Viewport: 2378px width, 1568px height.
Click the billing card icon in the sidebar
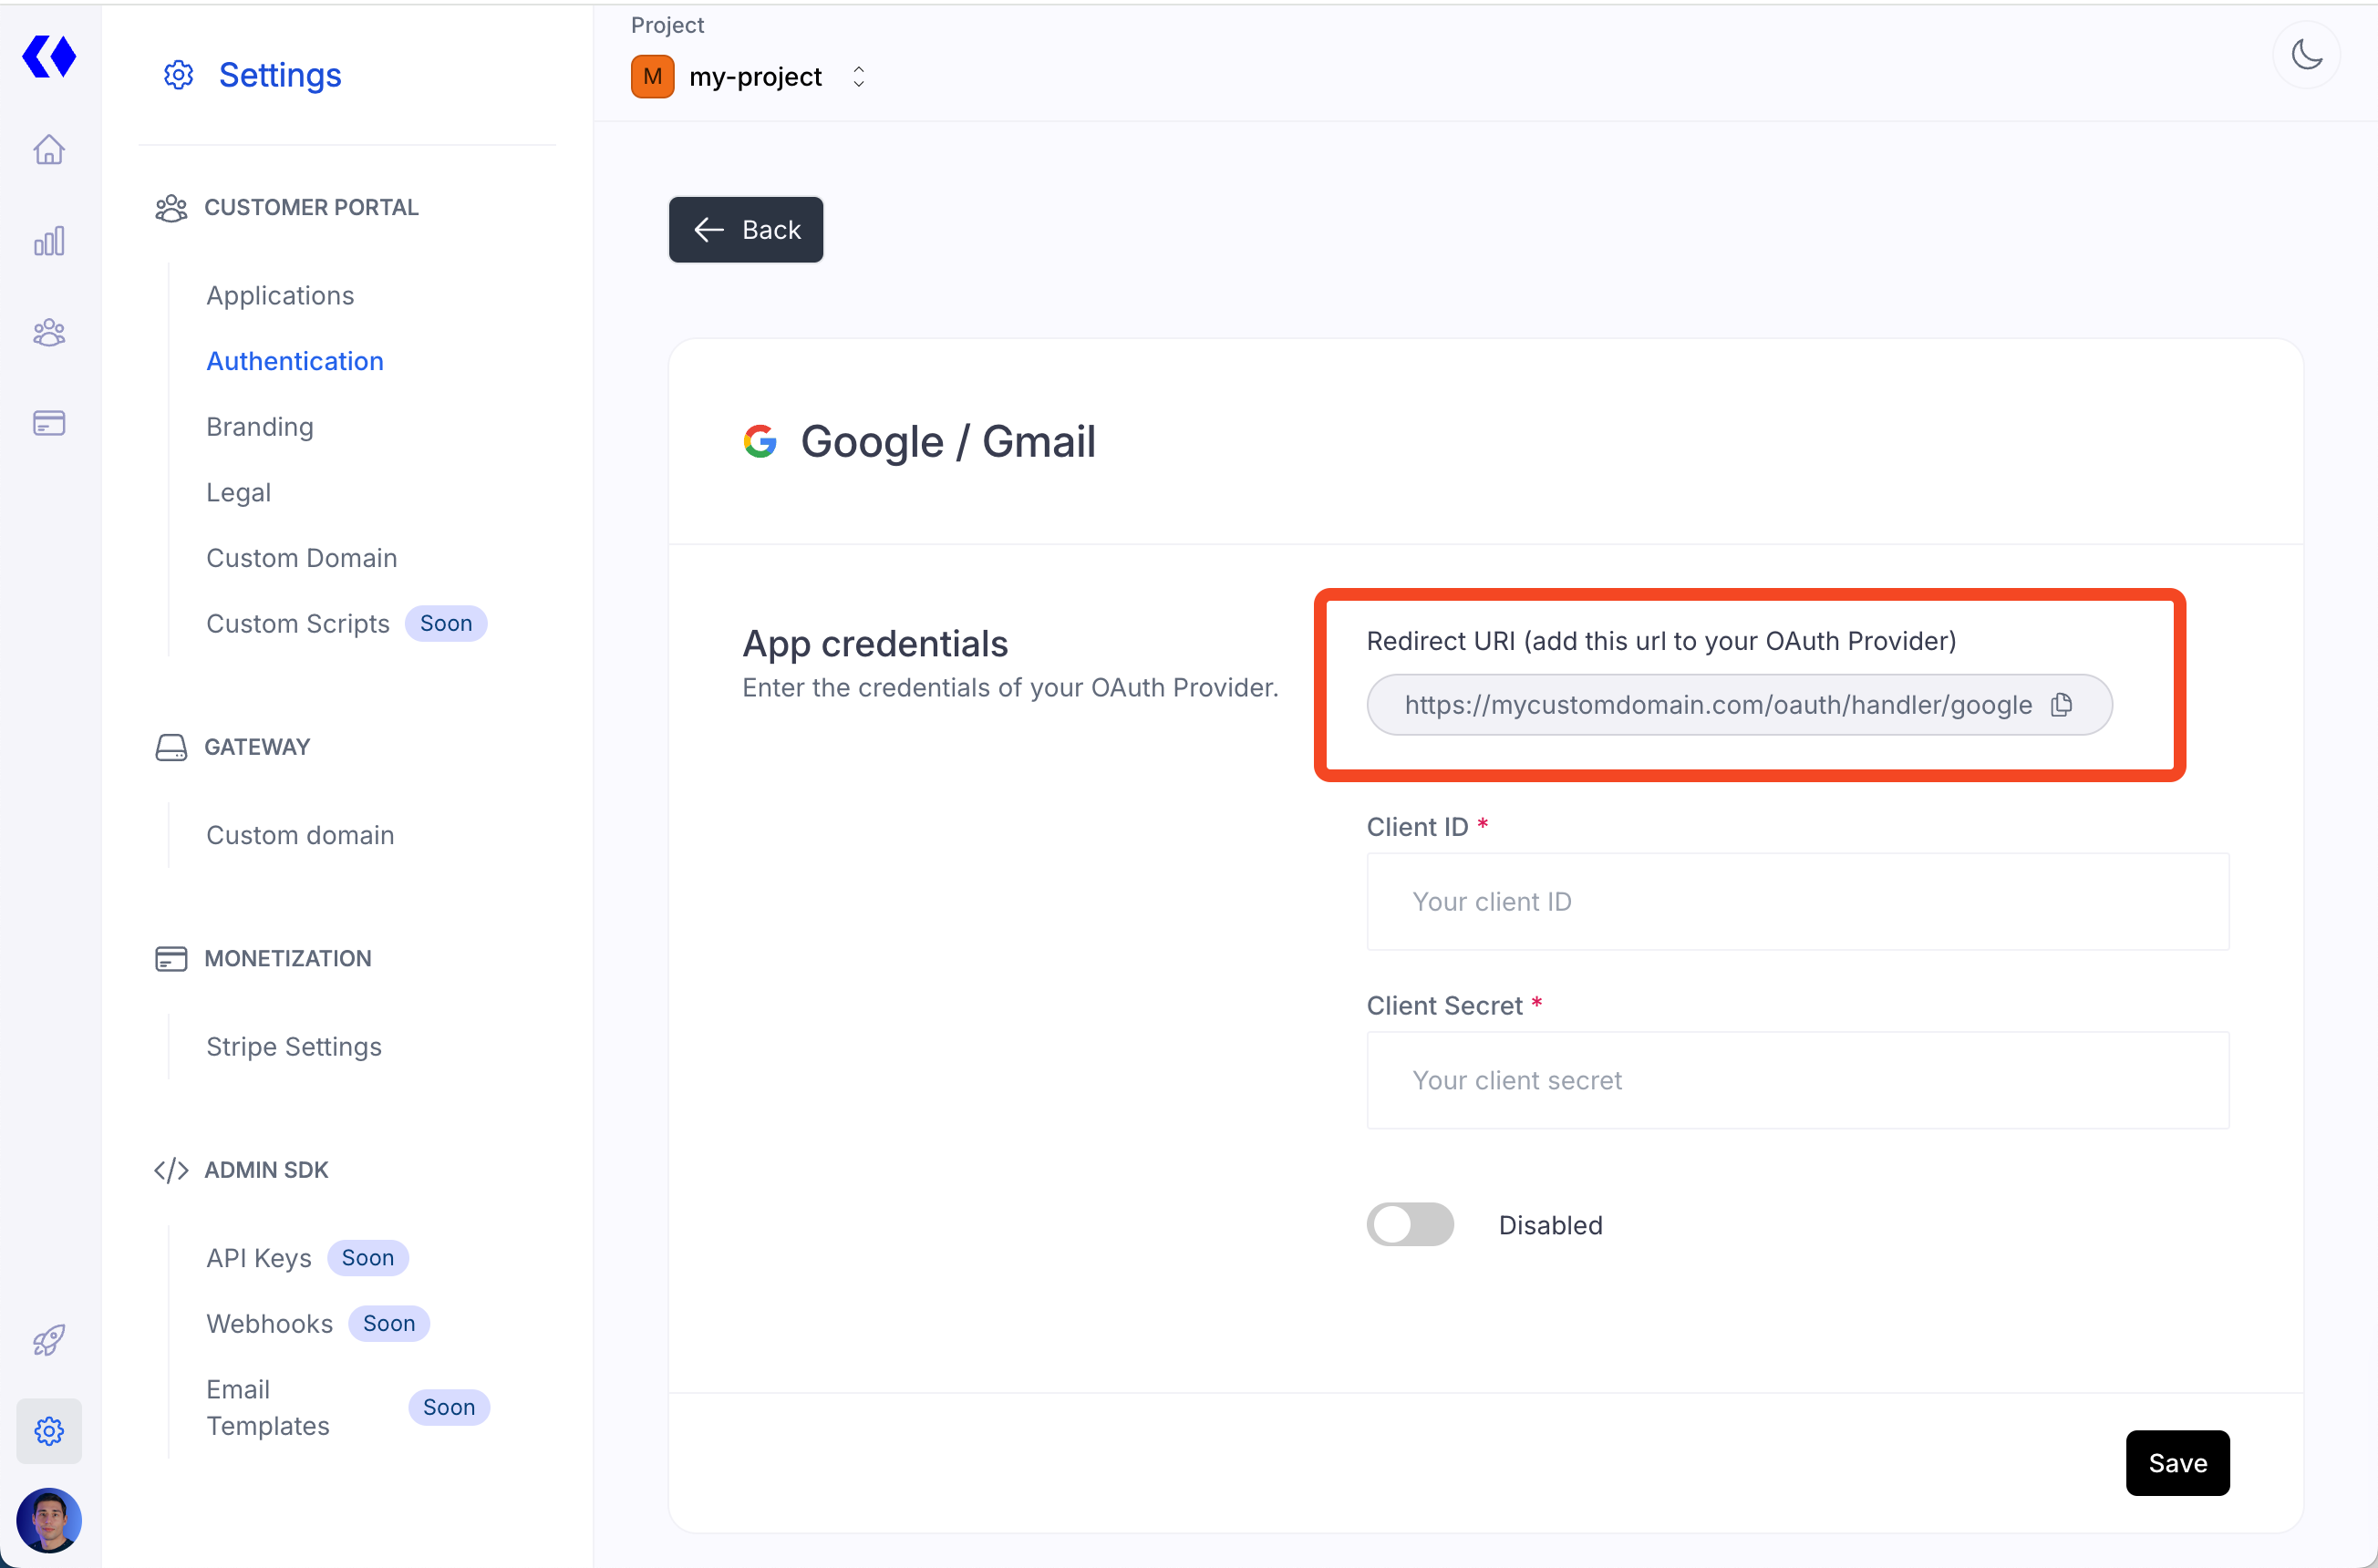[48, 422]
